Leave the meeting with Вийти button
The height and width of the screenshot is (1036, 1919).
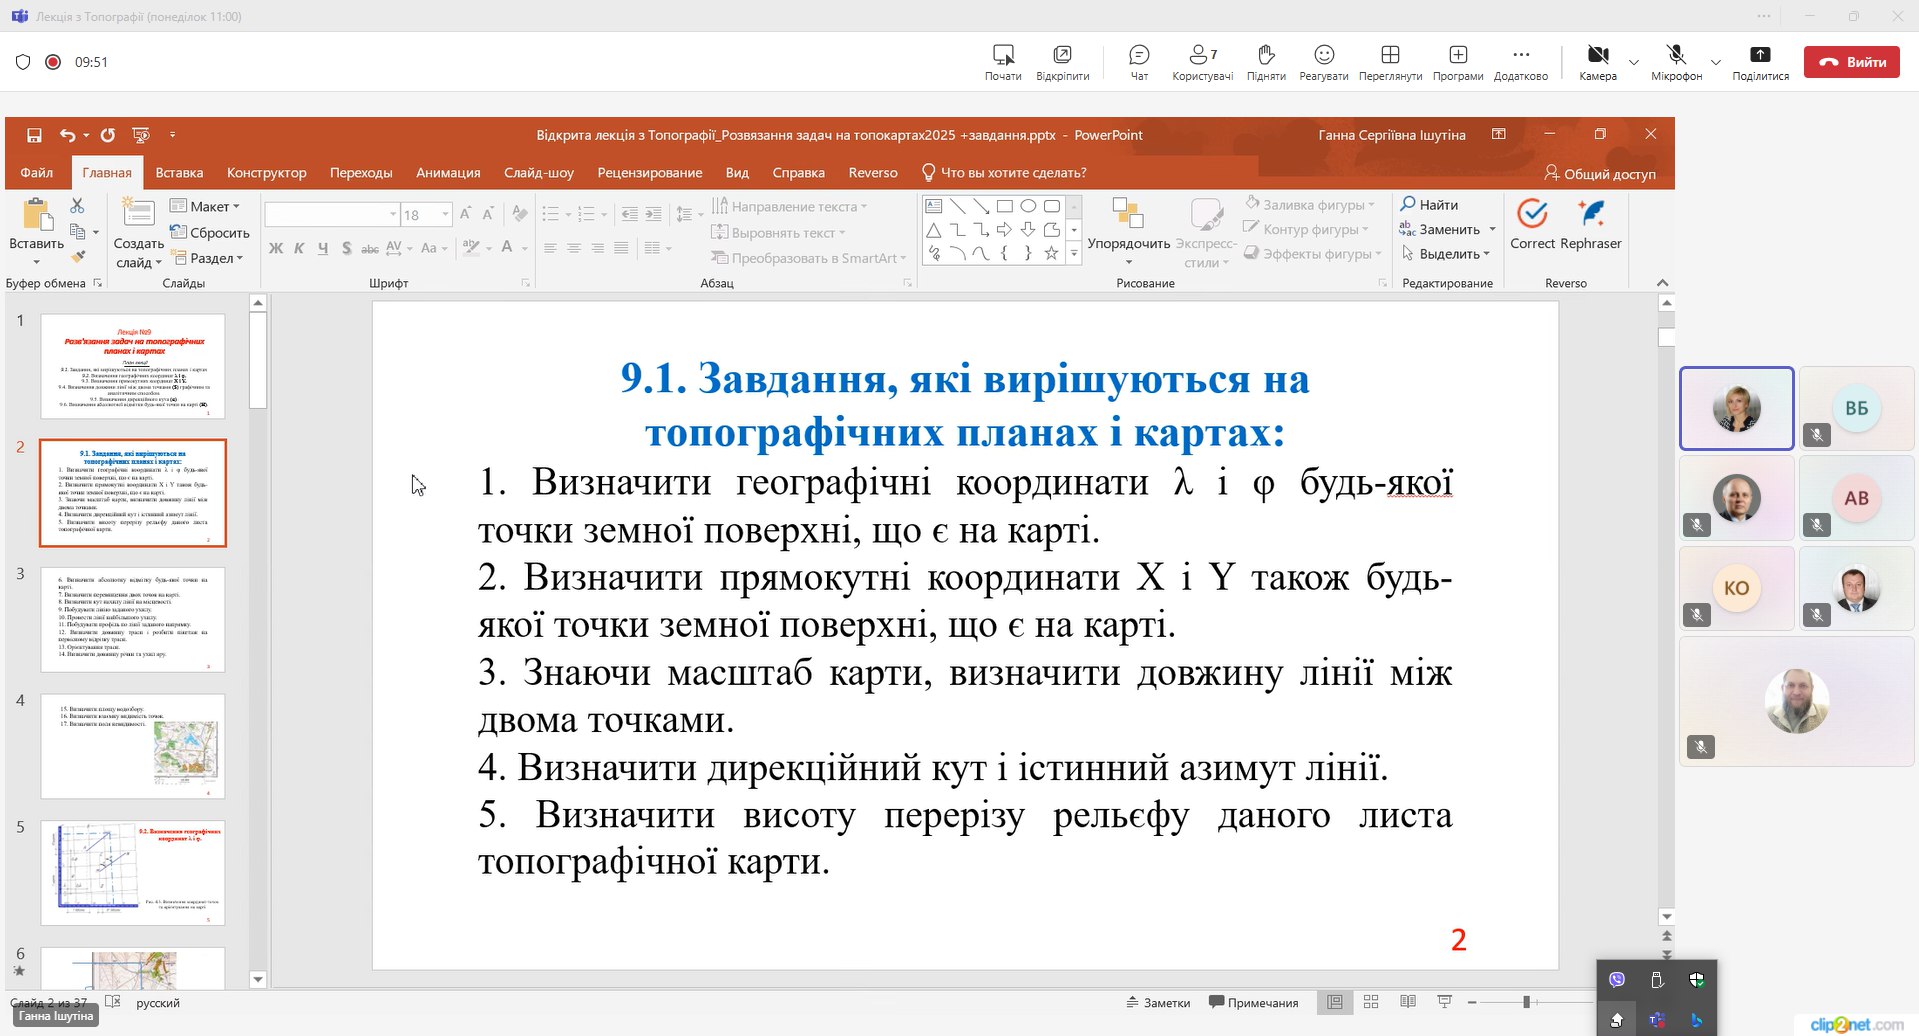[1851, 62]
